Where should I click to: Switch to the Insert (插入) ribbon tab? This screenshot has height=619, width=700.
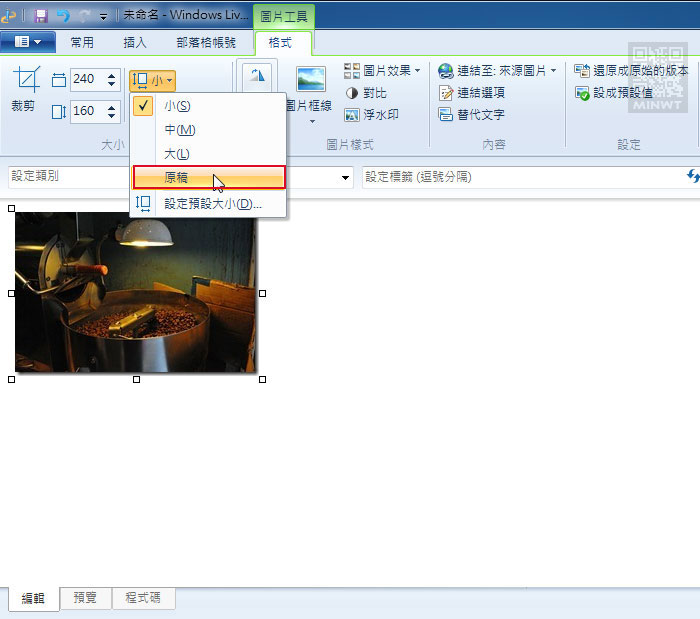pyautogui.click(x=135, y=42)
